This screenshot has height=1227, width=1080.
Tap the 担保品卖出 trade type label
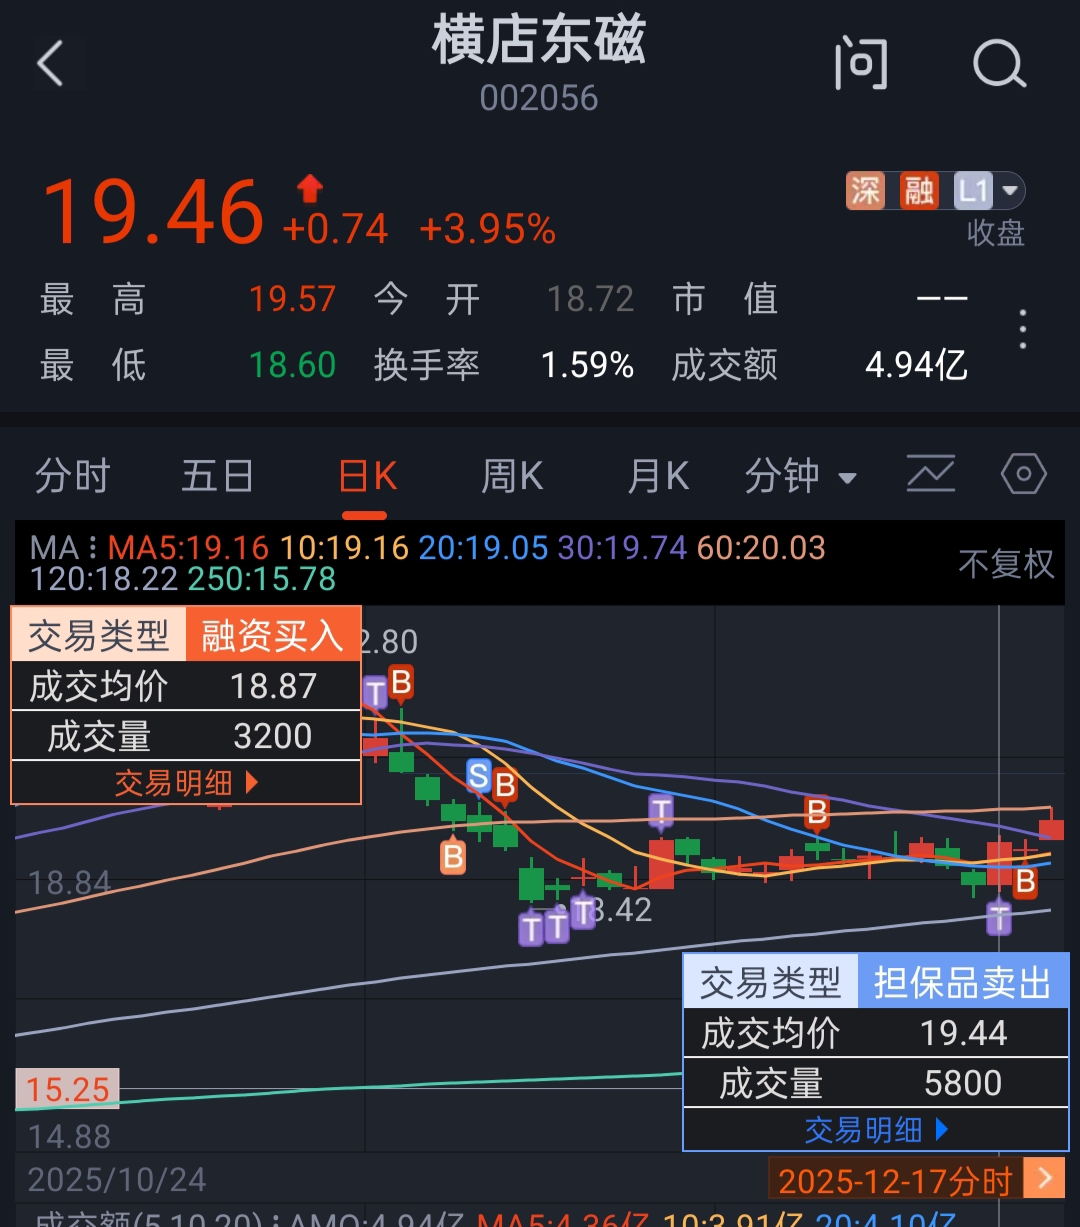click(x=963, y=982)
